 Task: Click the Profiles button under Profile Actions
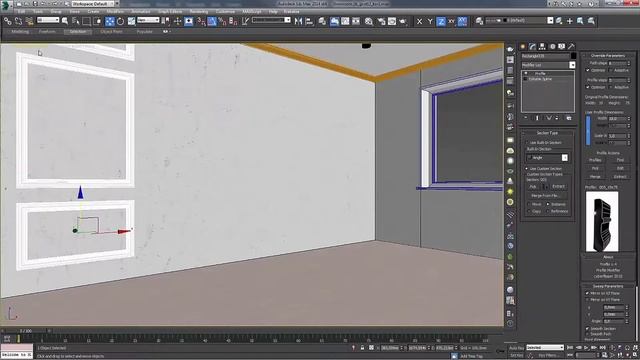coord(595,160)
